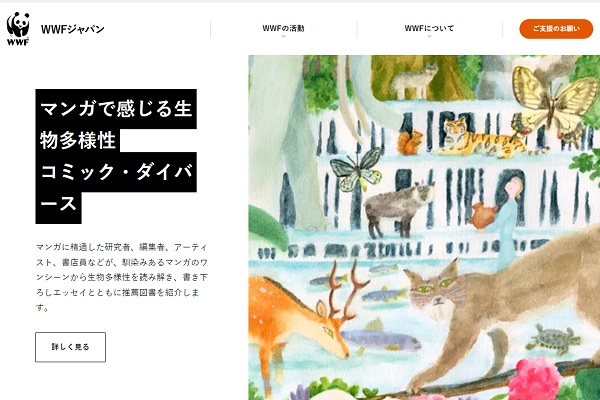This screenshot has height=400, width=600.
Task: Click the WWF panda logo icon
Action: (18, 29)
